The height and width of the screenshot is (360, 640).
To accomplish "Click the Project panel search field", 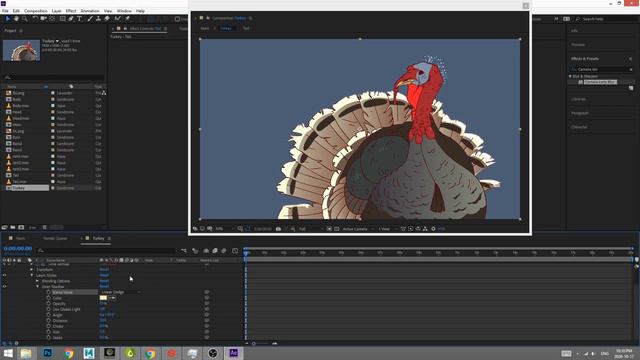I will click(x=53, y=77).
